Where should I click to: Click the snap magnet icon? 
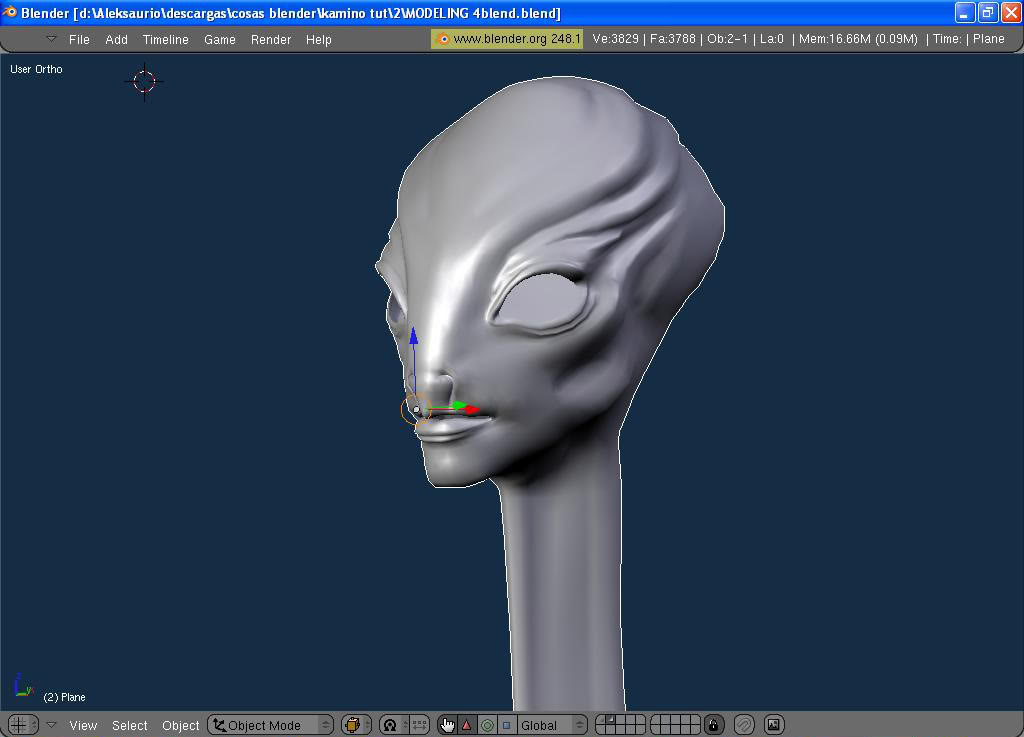tap(744, 725)
